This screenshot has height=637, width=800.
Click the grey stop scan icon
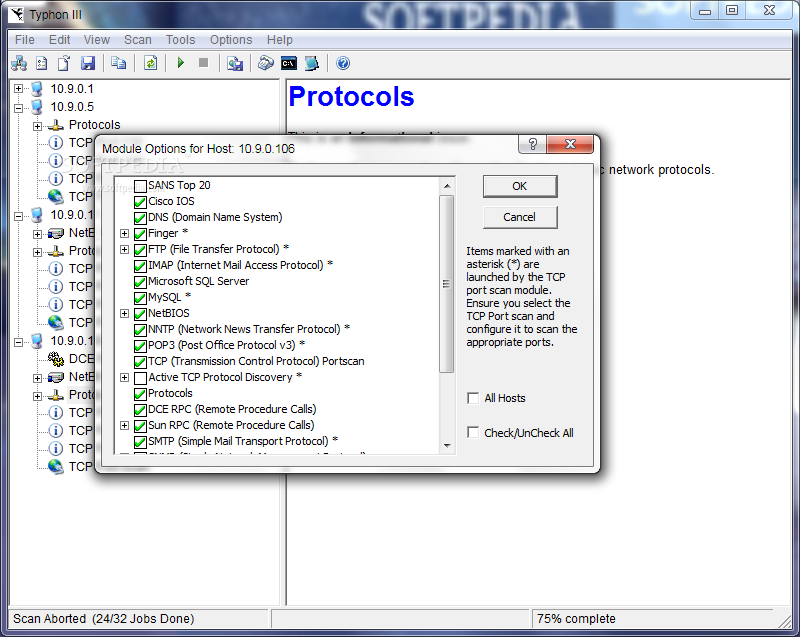[203, 63]
